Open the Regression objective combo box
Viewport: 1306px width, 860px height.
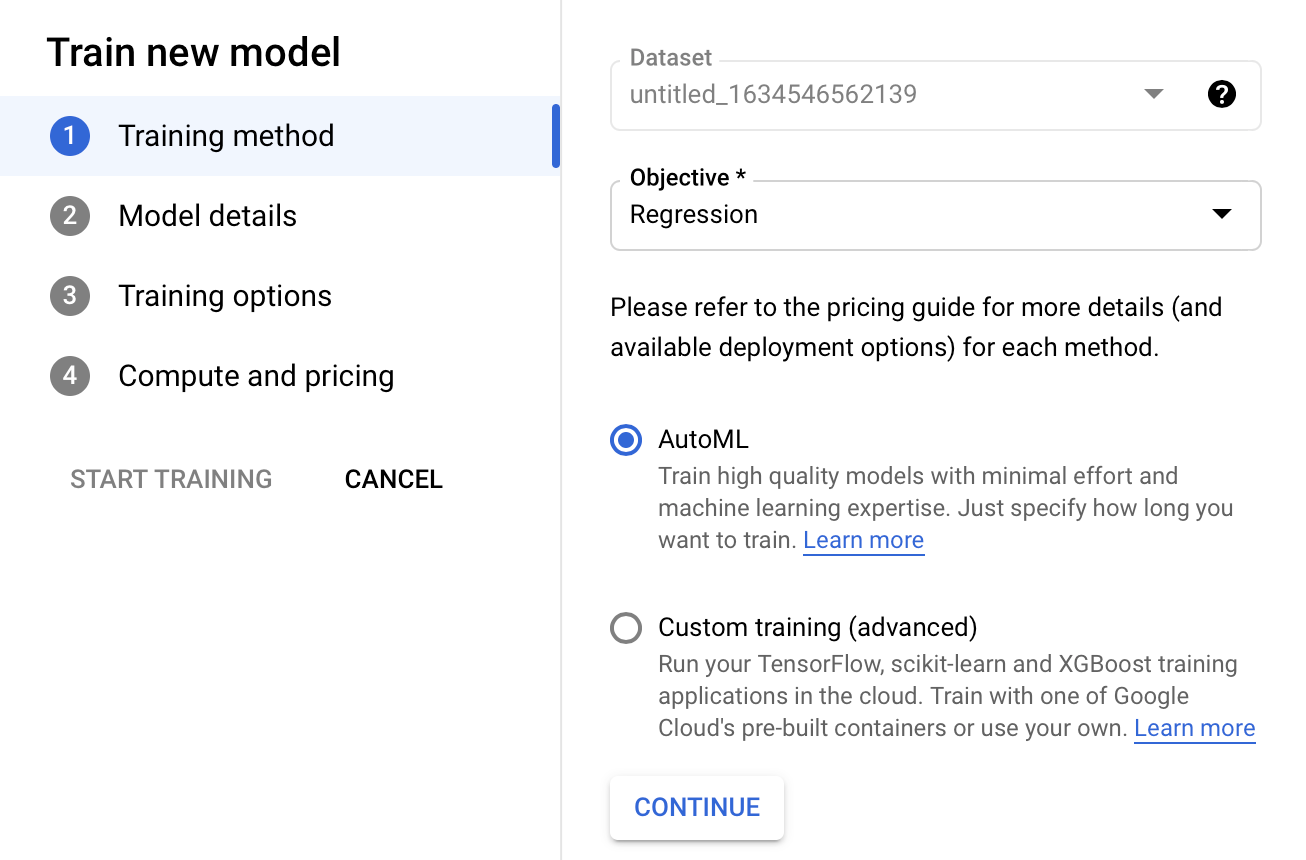(x=900, y=215)
